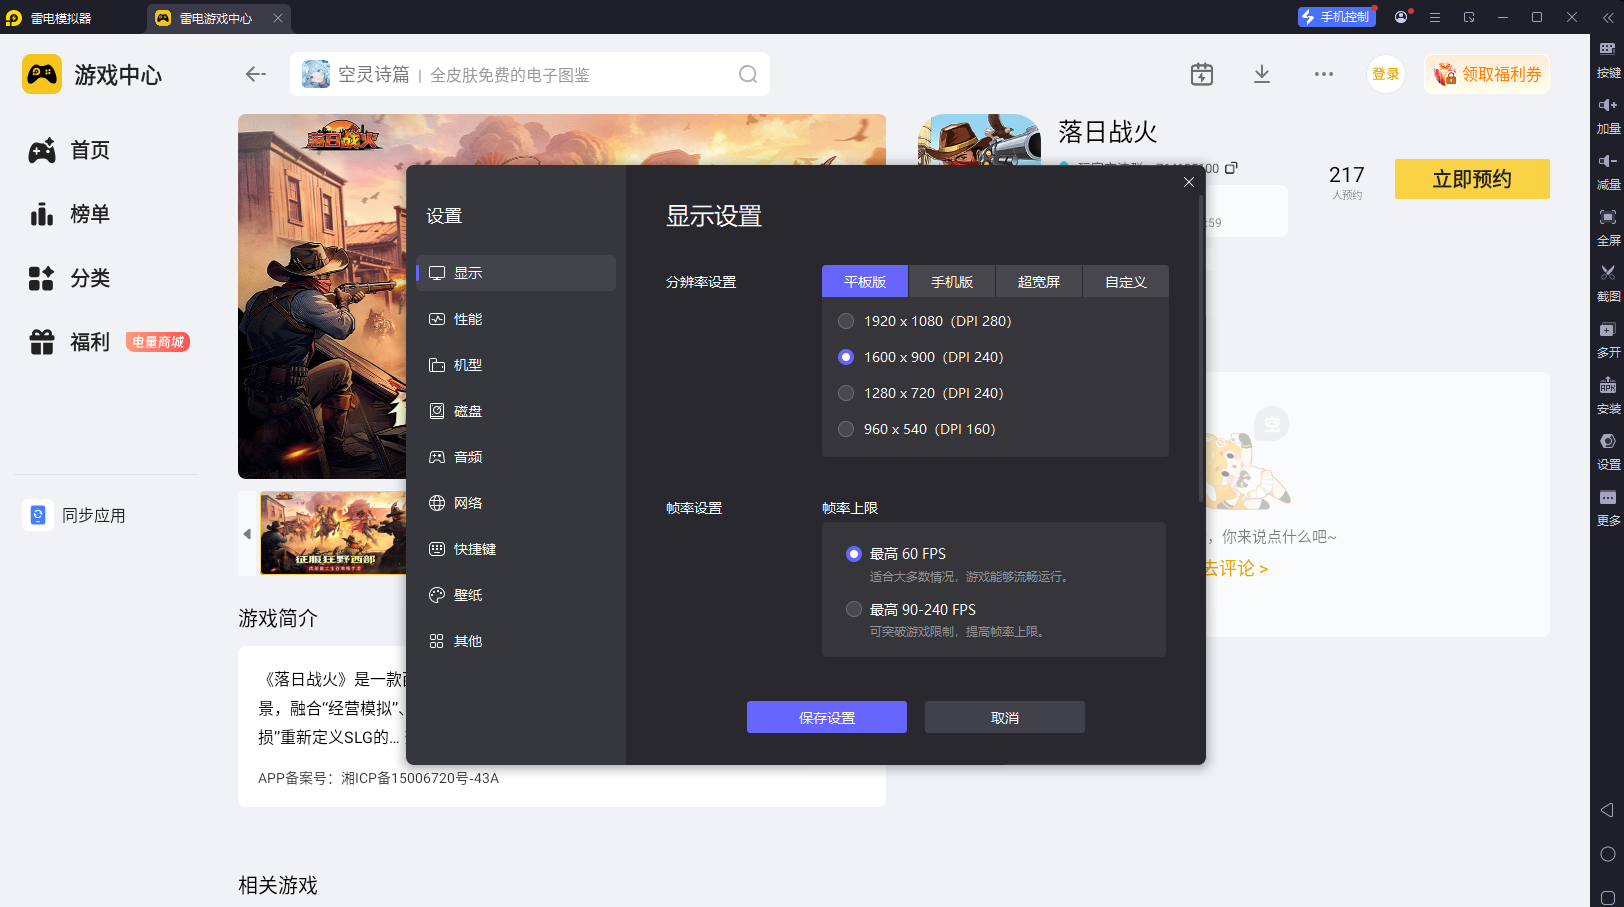Open the 榜单 rankings section
The height and width of the screenshot is (907, 1624).
70,214
